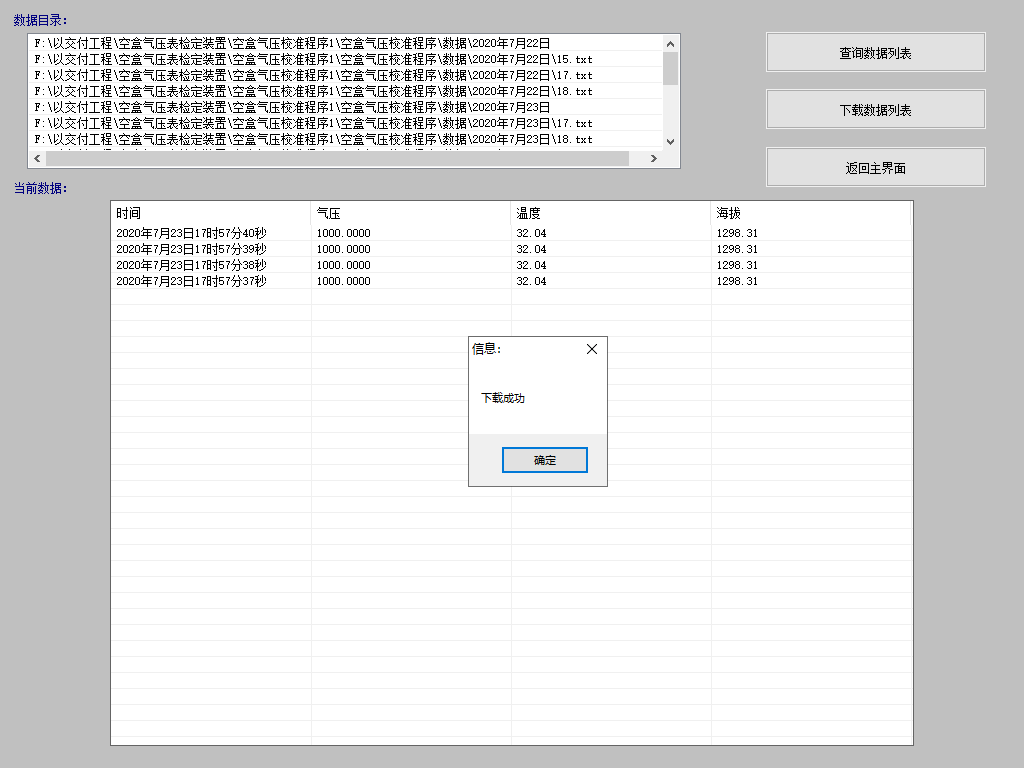Close the 信息 dialog with X
1024x768 pixels.
591,349
